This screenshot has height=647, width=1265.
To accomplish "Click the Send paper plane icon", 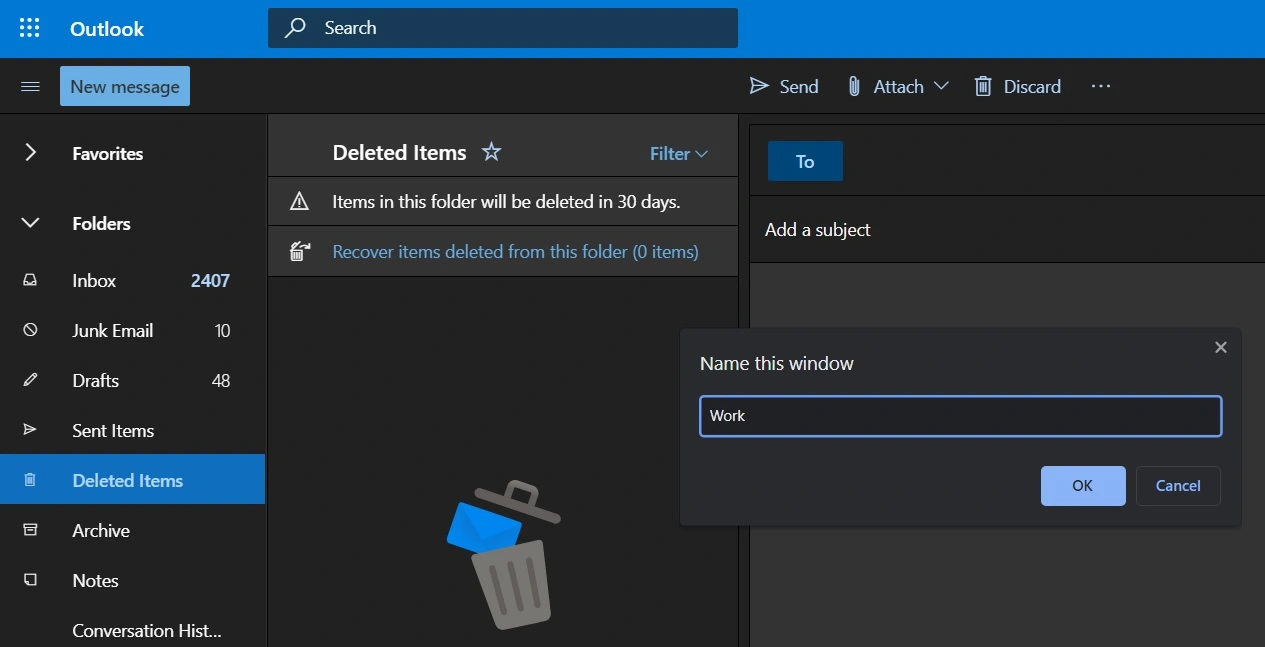I will [x=759, y=86].
